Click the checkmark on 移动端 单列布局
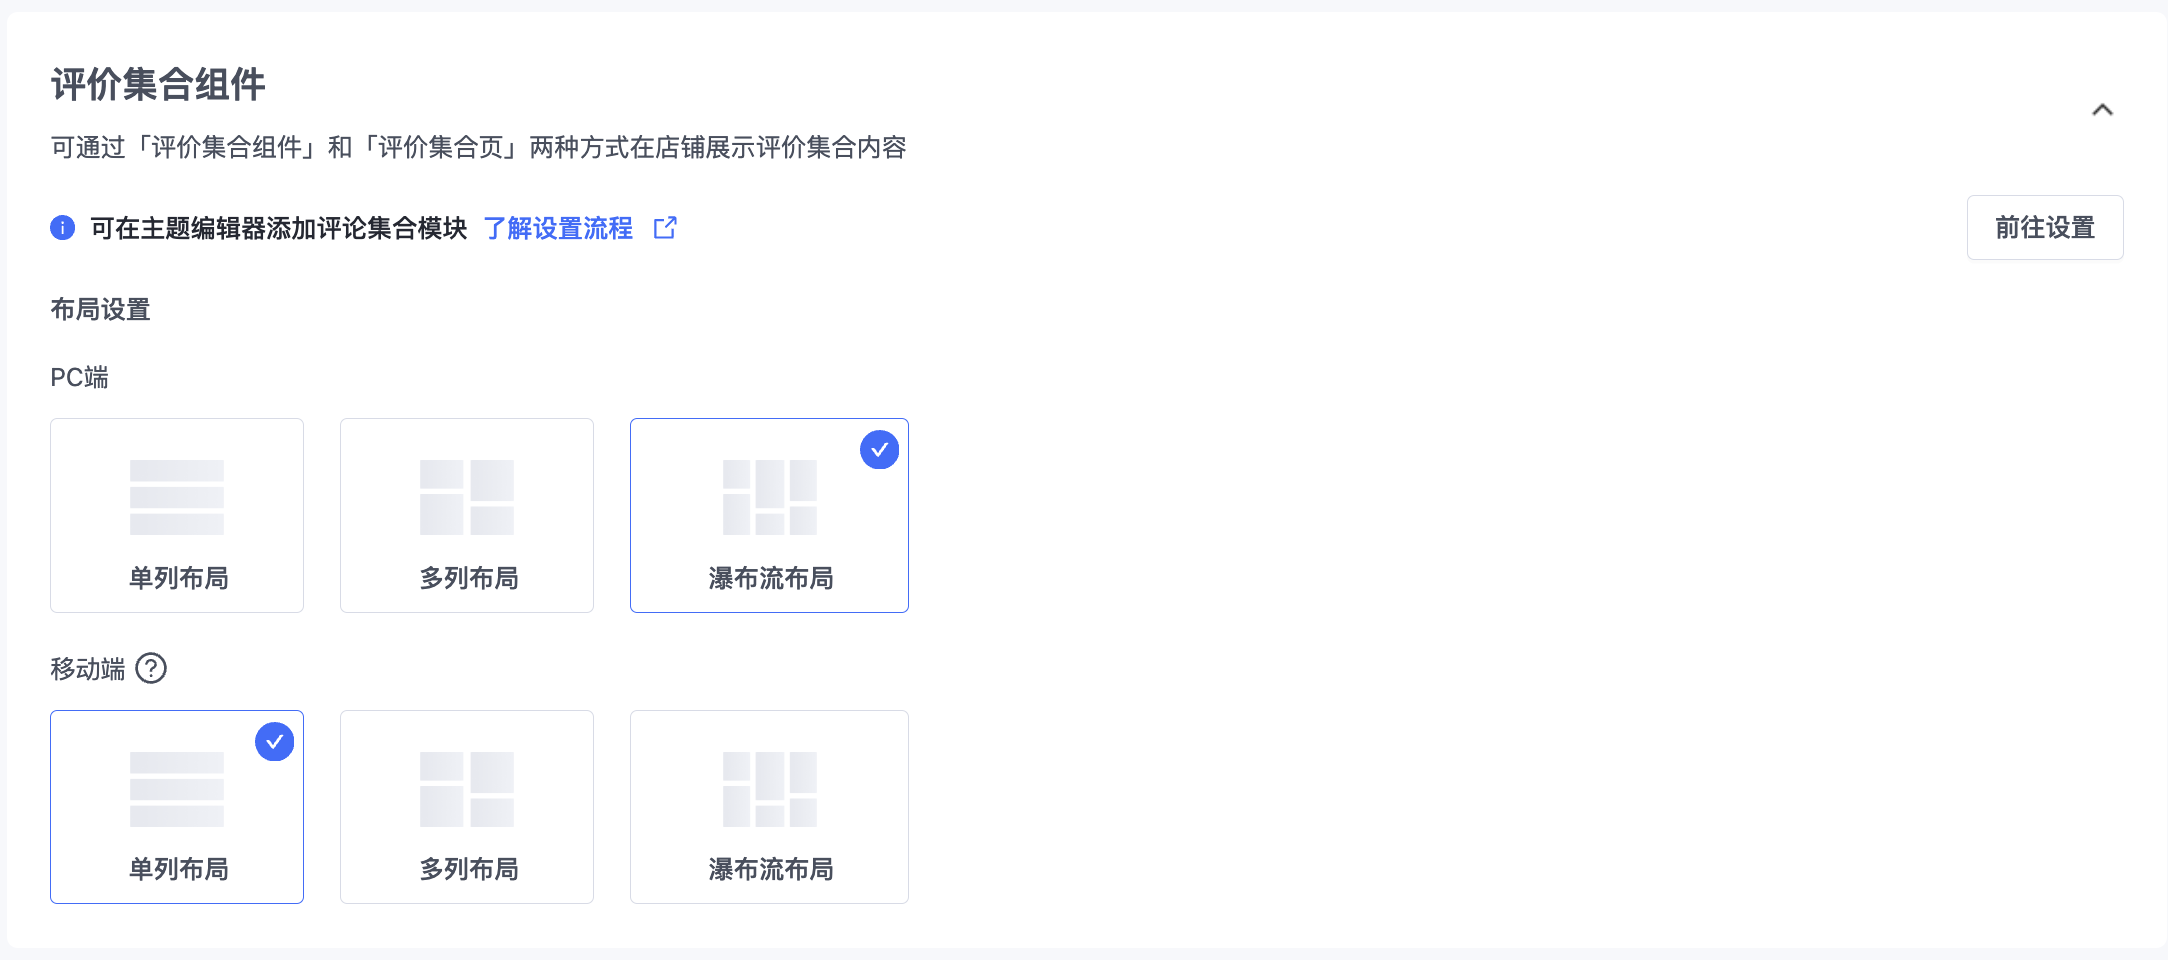Image resolution: width=2168 pixels, height=960 pixels. 275,742
